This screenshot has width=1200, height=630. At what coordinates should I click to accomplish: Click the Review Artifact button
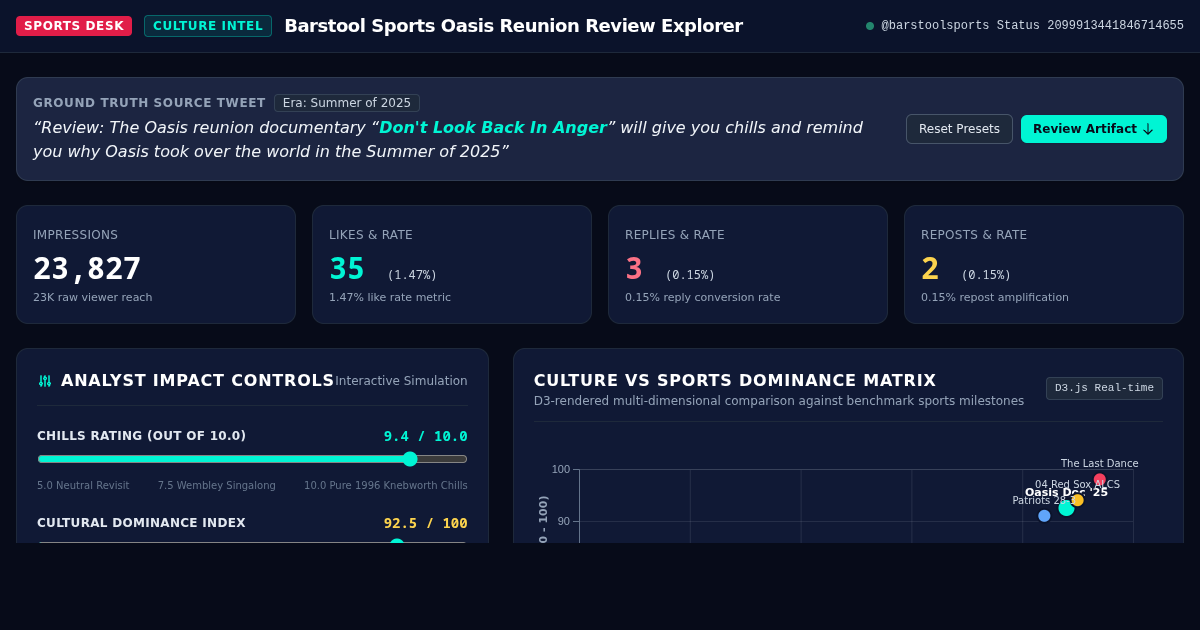coord(1094,129)
